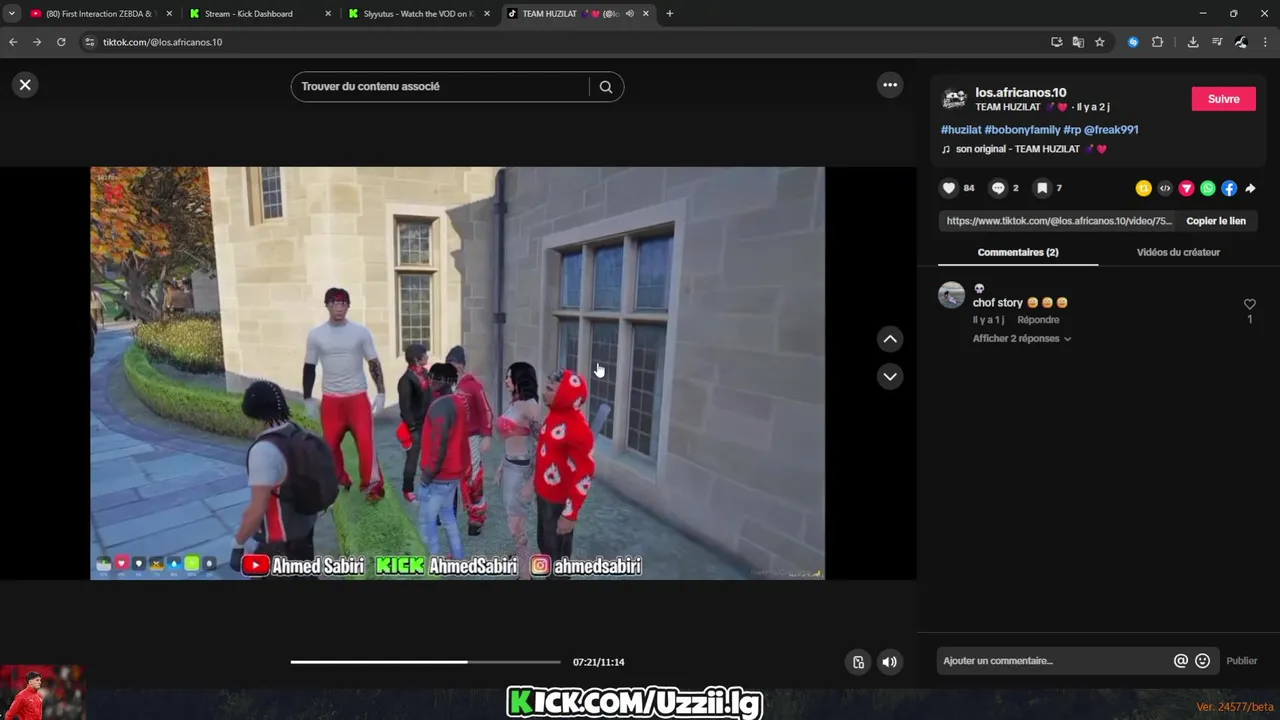
Task: Bookmark the video to favorites
Action: [x=1042, y=188]
